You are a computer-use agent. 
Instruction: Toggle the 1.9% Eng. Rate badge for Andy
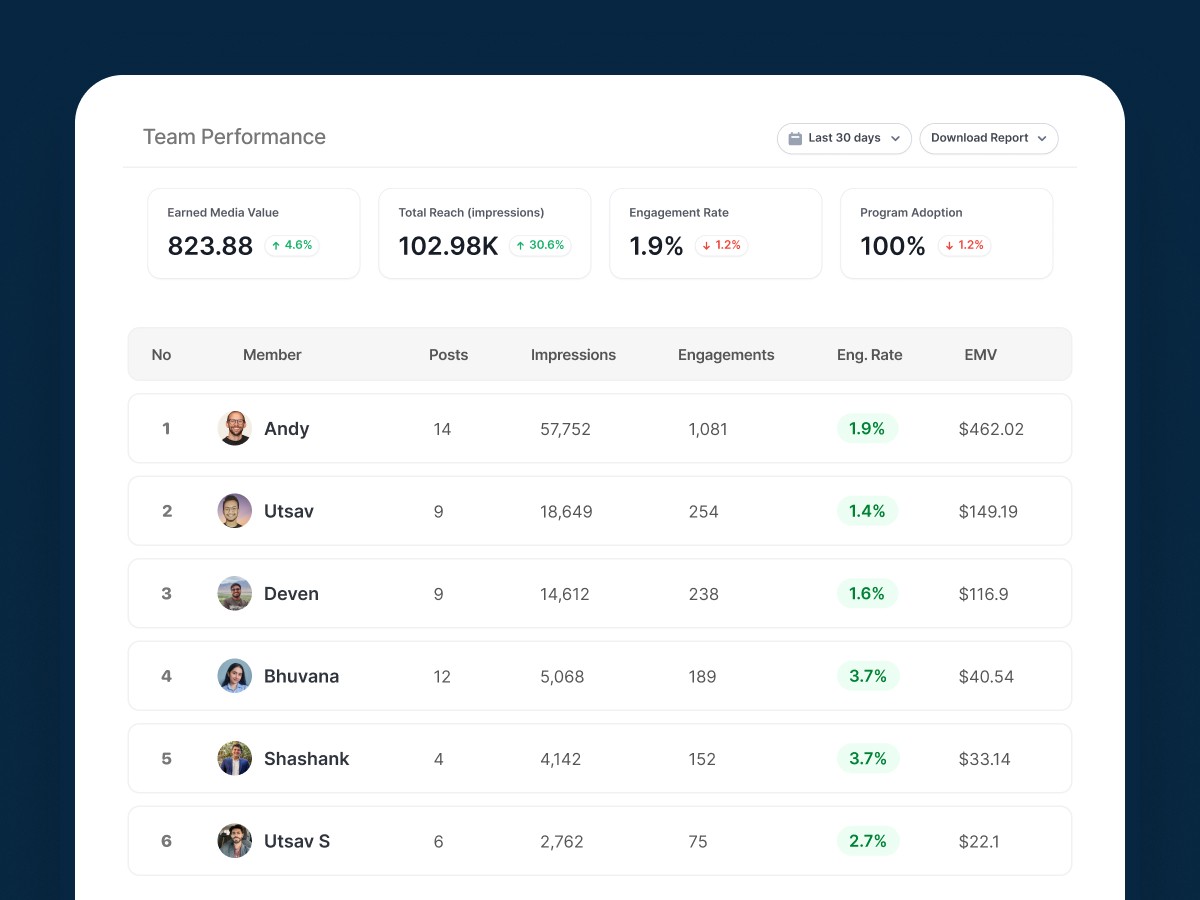point(867,428)
